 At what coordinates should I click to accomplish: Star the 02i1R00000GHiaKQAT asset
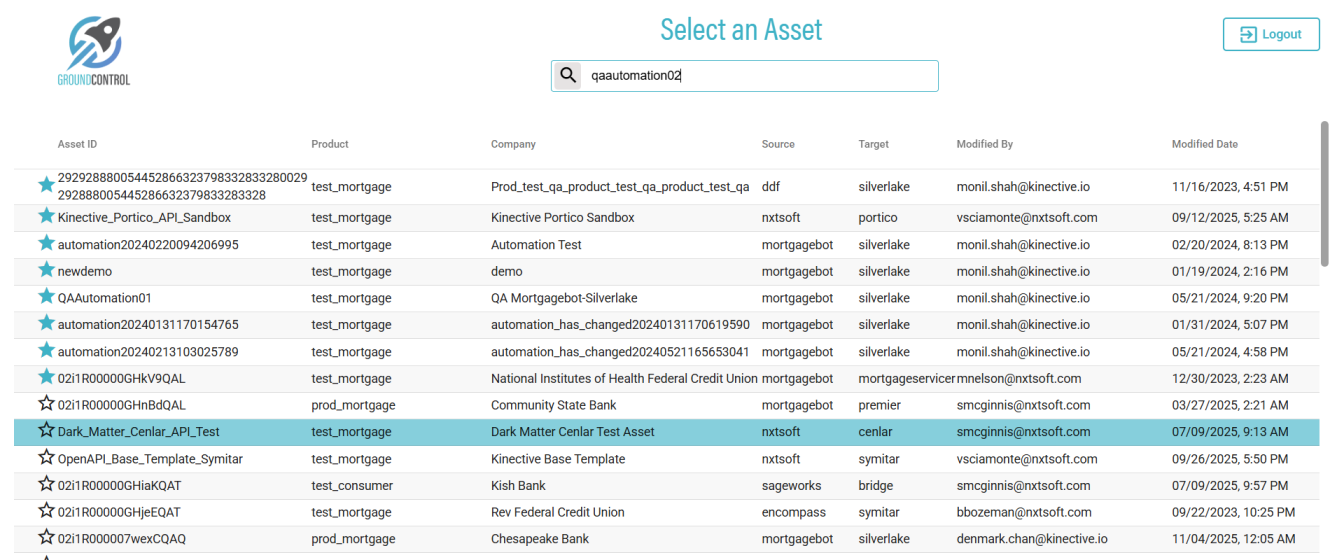point(46,485)
